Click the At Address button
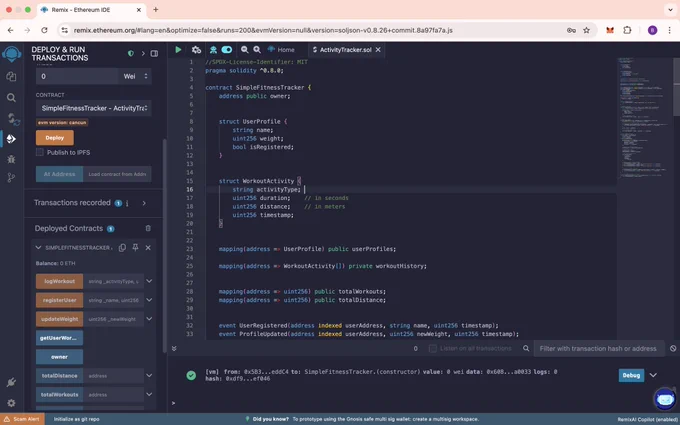 pos(59,174)
